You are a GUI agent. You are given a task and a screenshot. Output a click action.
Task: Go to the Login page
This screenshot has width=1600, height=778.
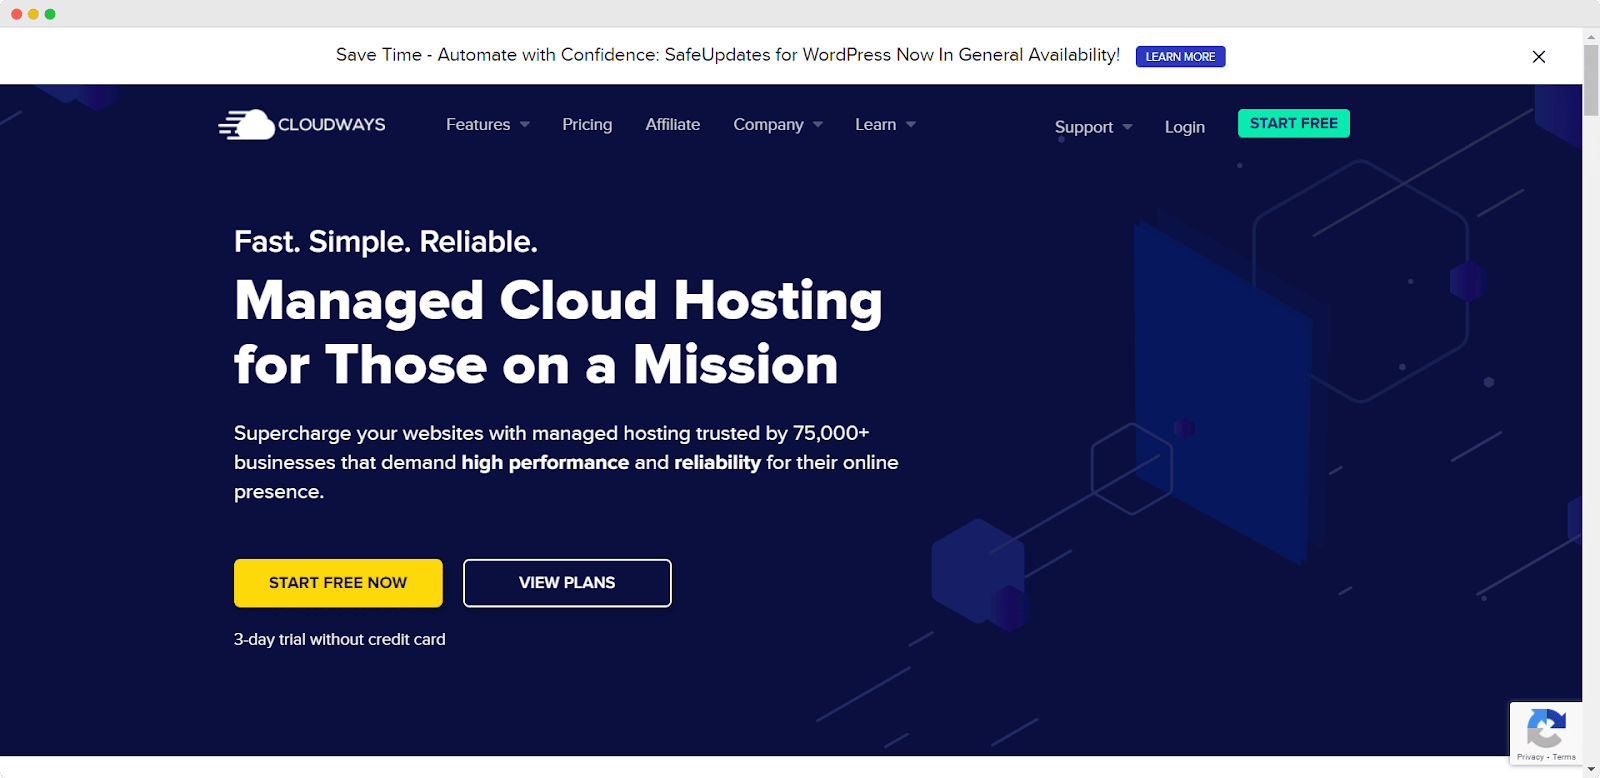tap(1185, 127)
